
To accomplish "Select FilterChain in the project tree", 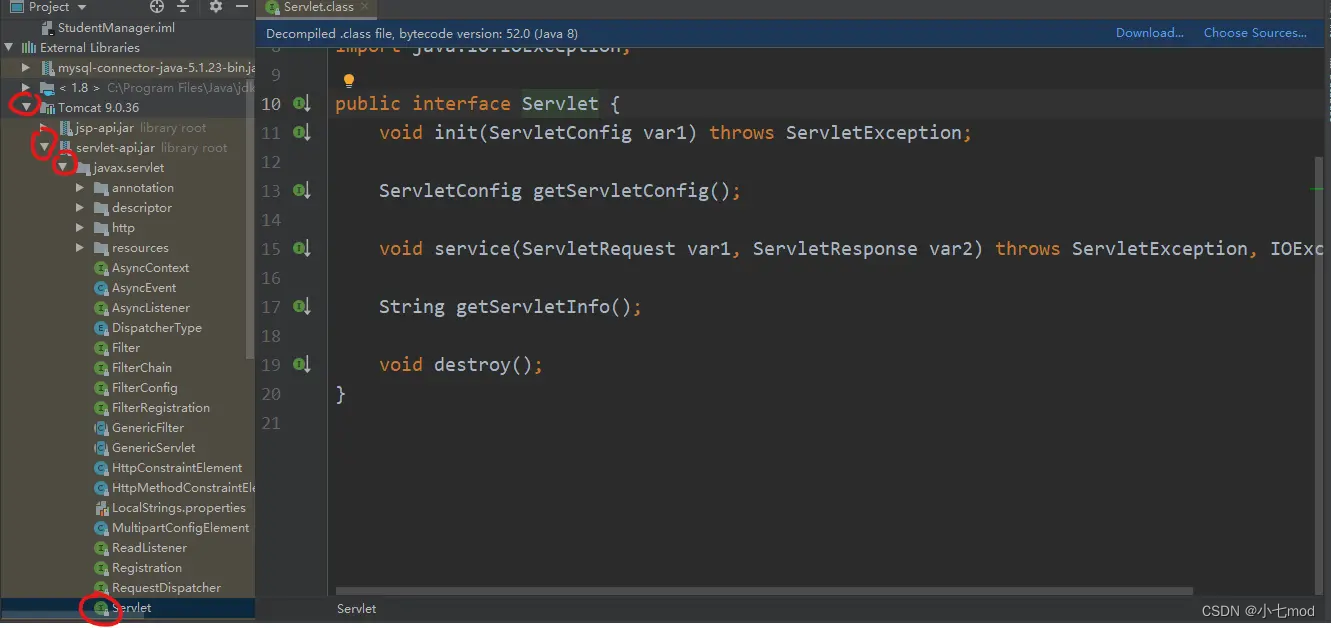I will pos(128,368).
